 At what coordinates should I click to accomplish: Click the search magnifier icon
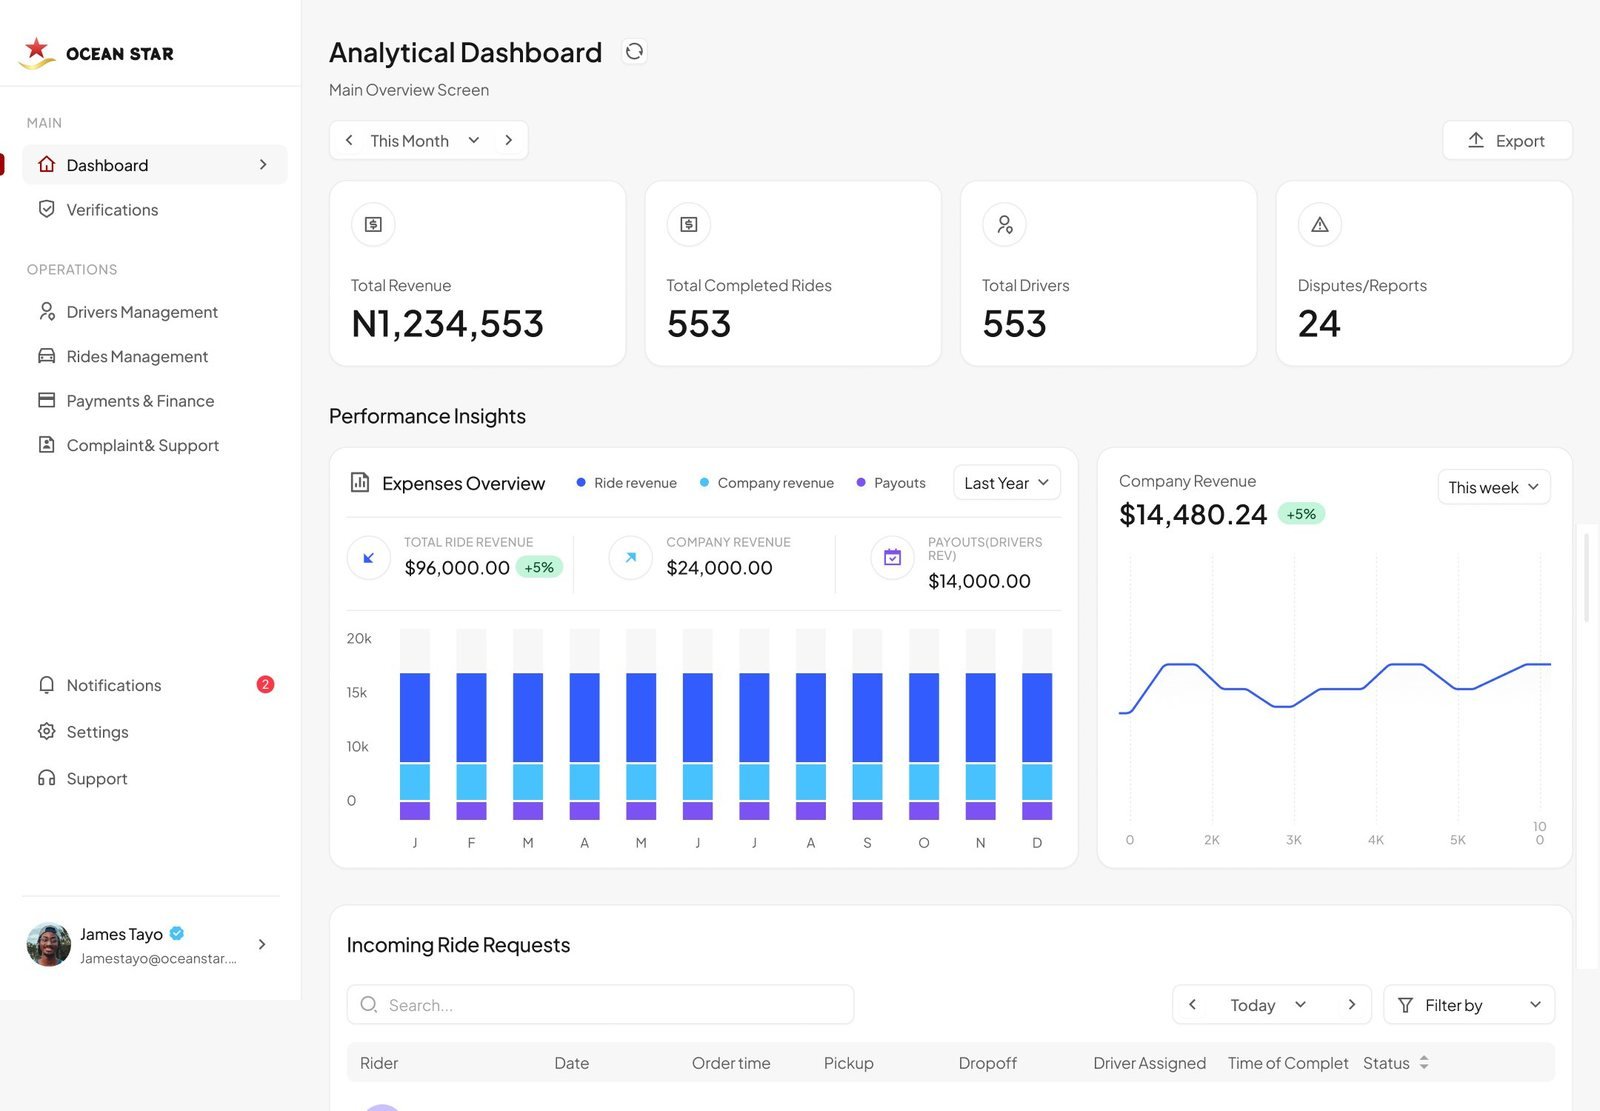[x=369, y=1004]
